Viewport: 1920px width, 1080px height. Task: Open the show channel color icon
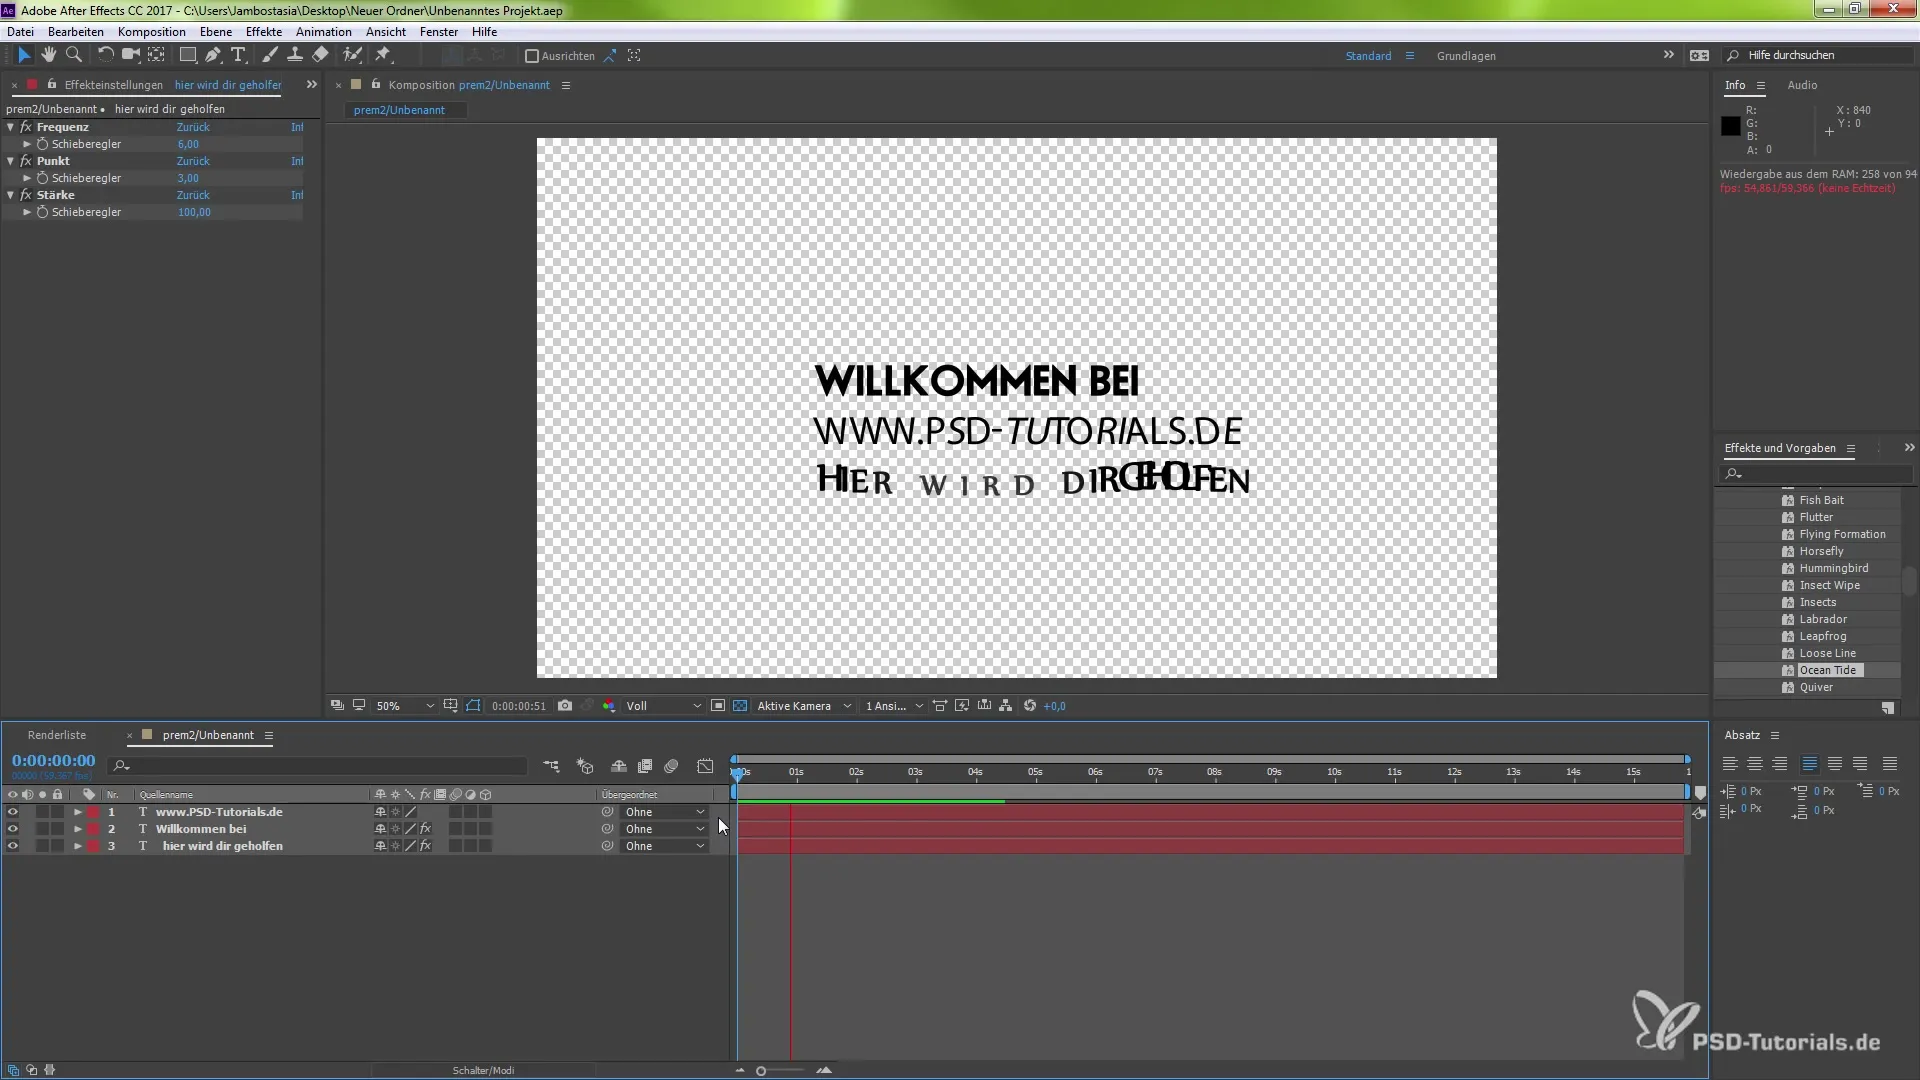pos(609,706)
